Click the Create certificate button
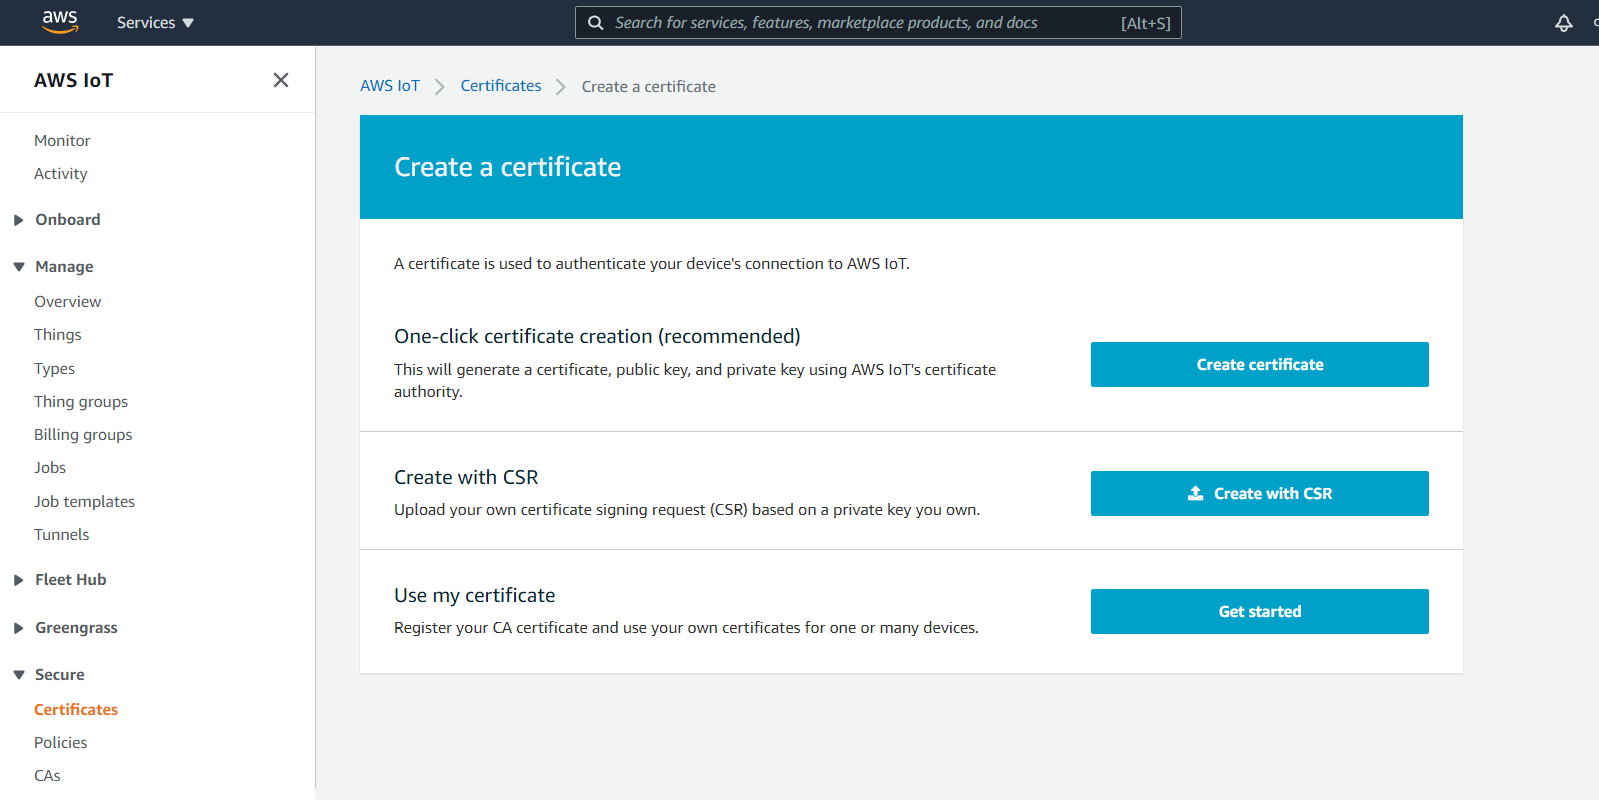This screenshot has width=1599, height=800. (1260, 365)
